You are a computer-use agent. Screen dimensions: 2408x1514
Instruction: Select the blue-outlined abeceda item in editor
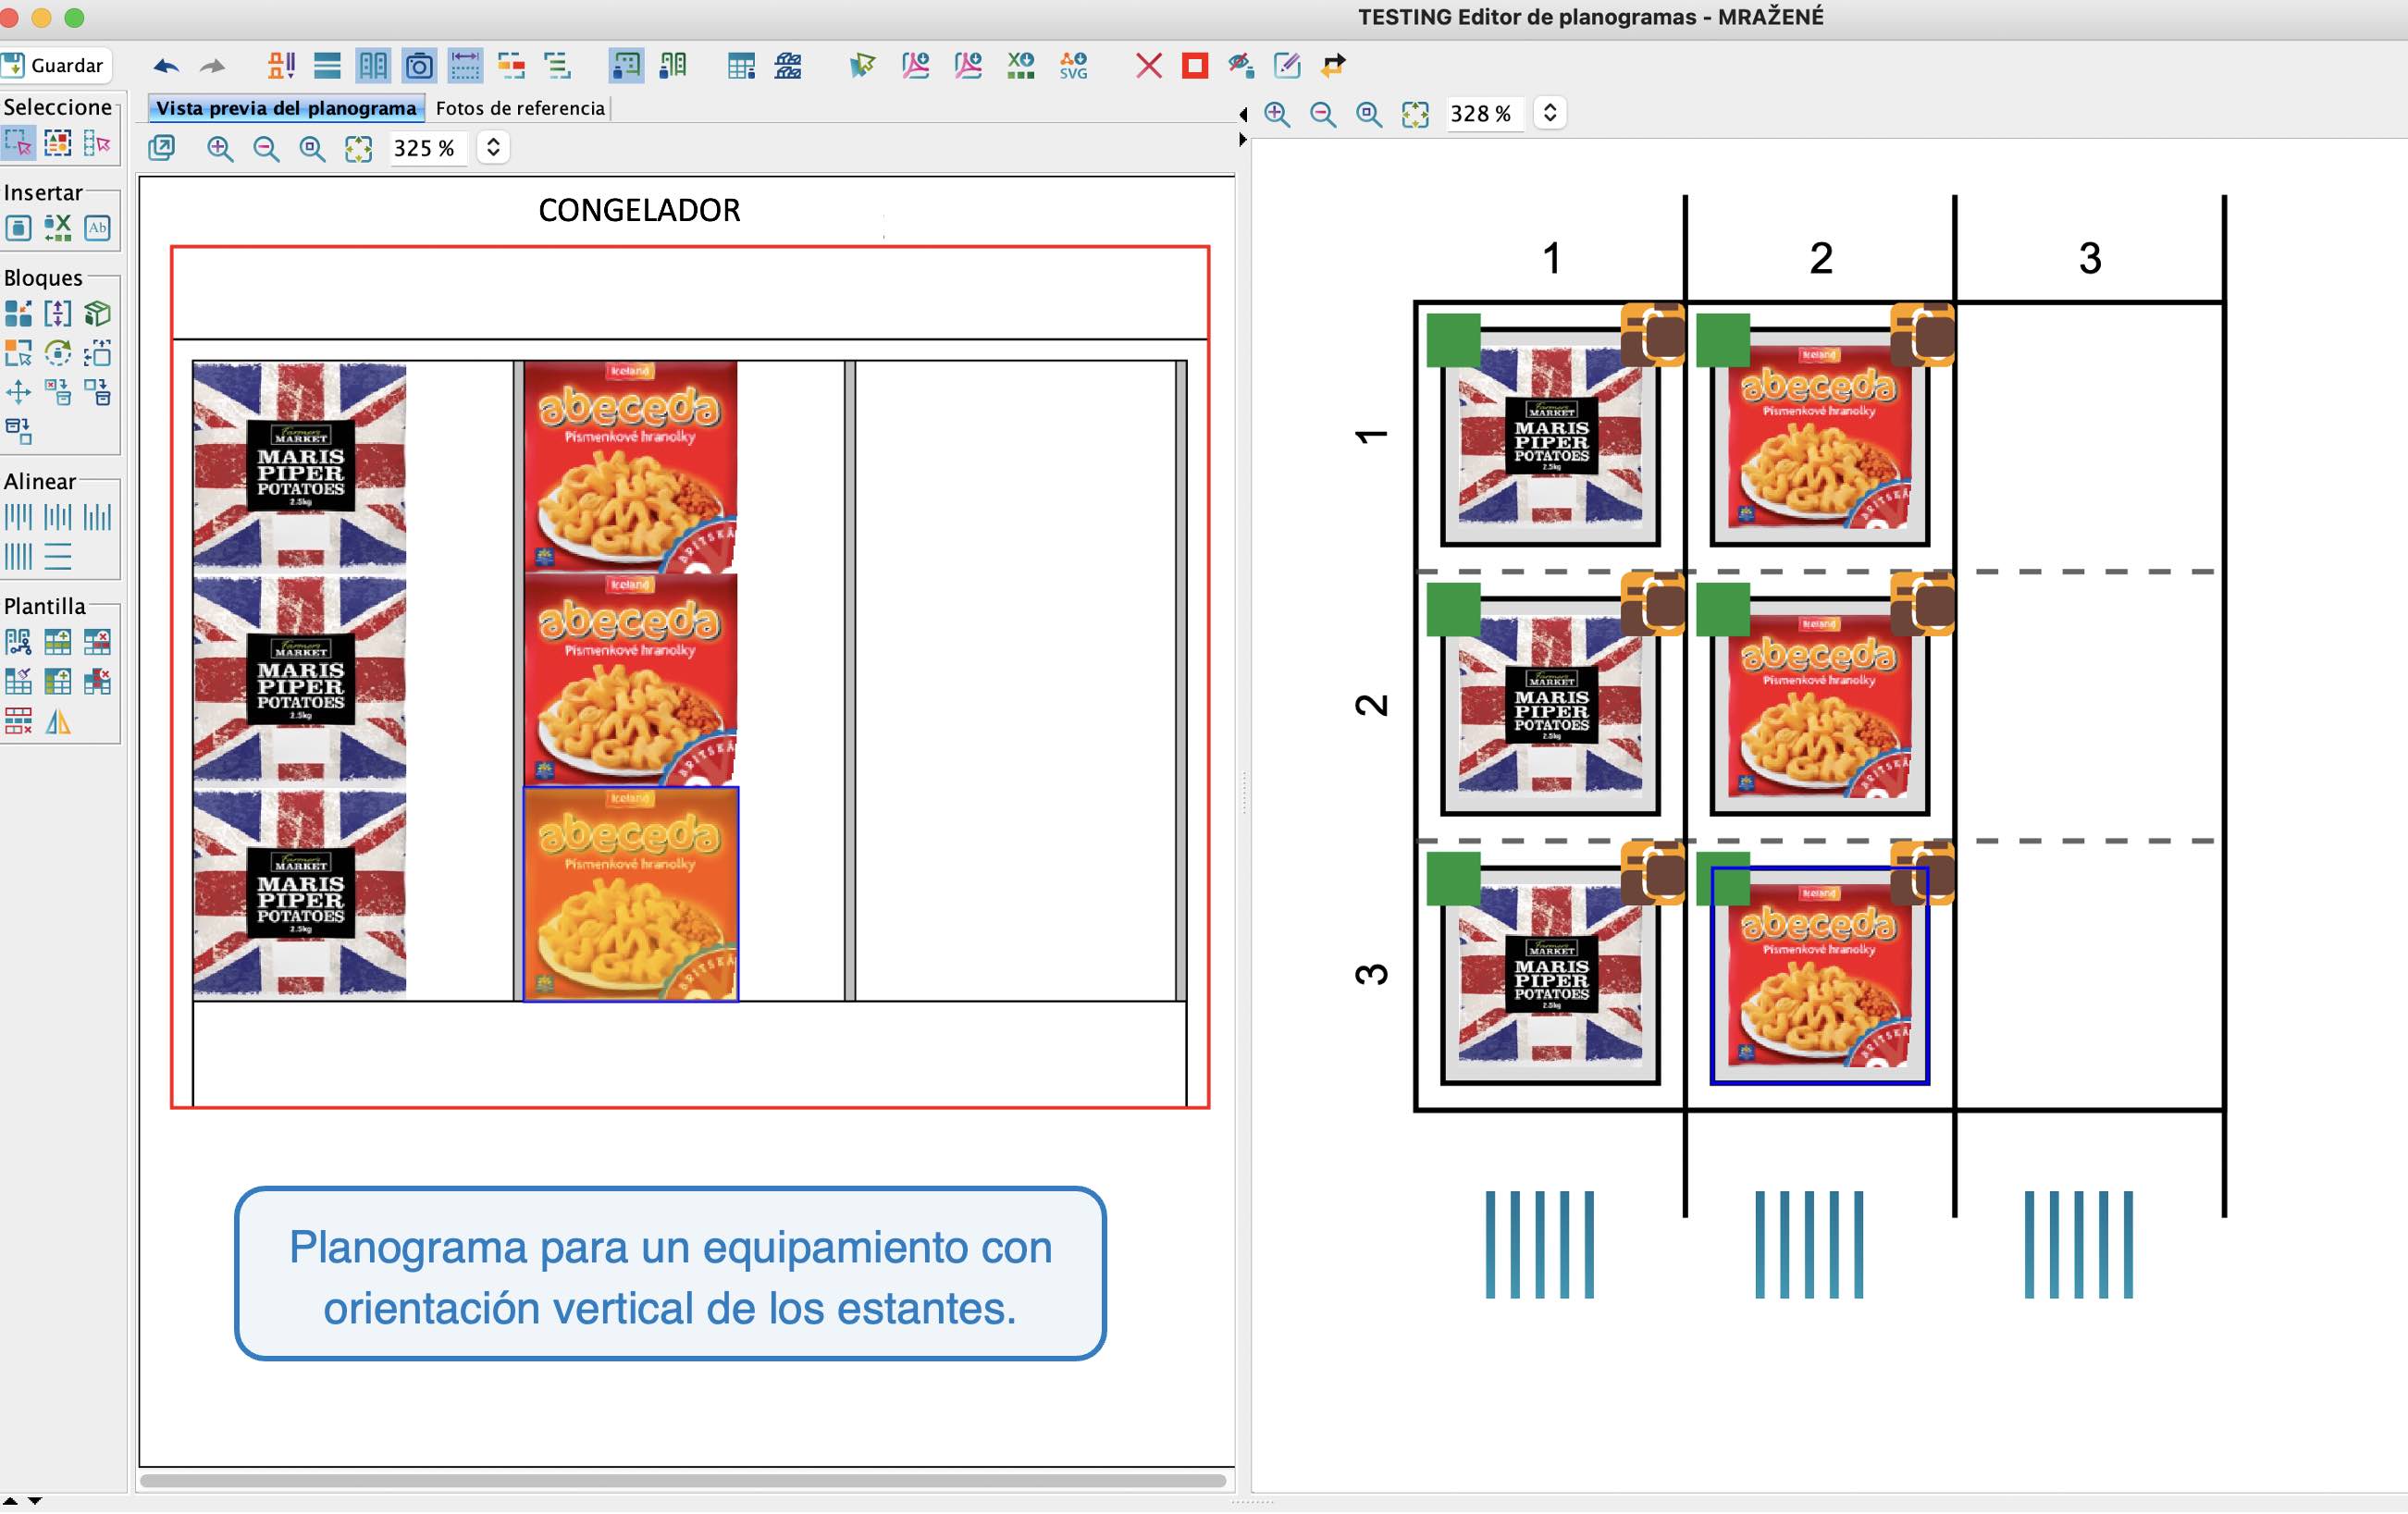1820,976
